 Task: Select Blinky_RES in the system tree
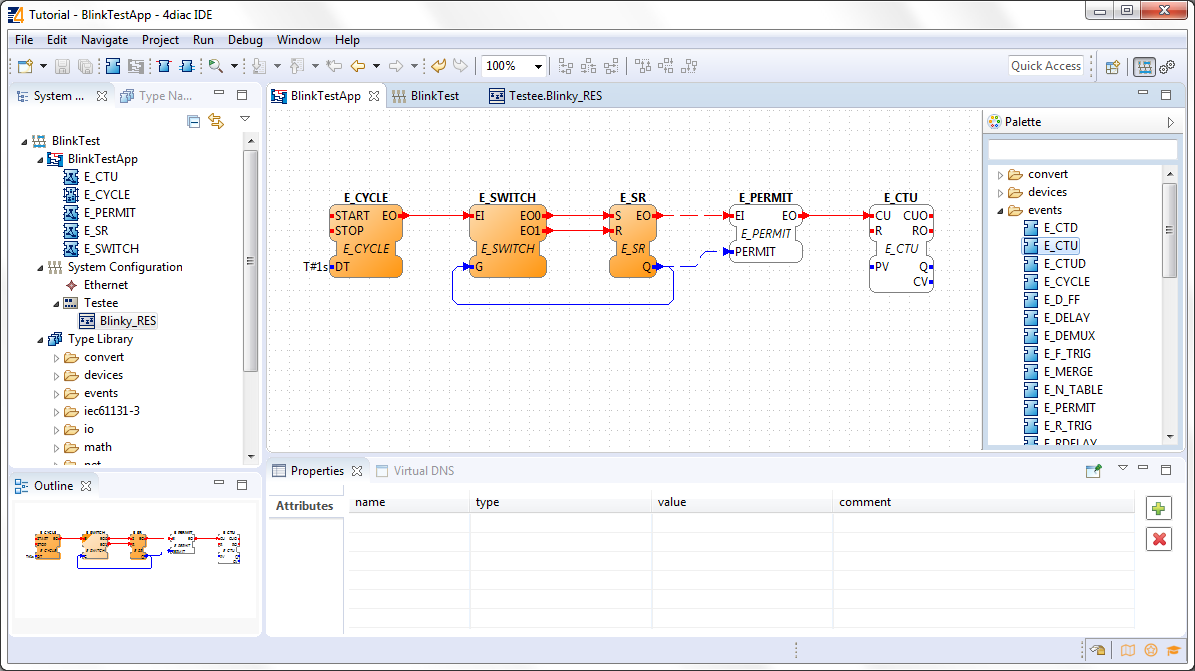[x=128, y=321]
